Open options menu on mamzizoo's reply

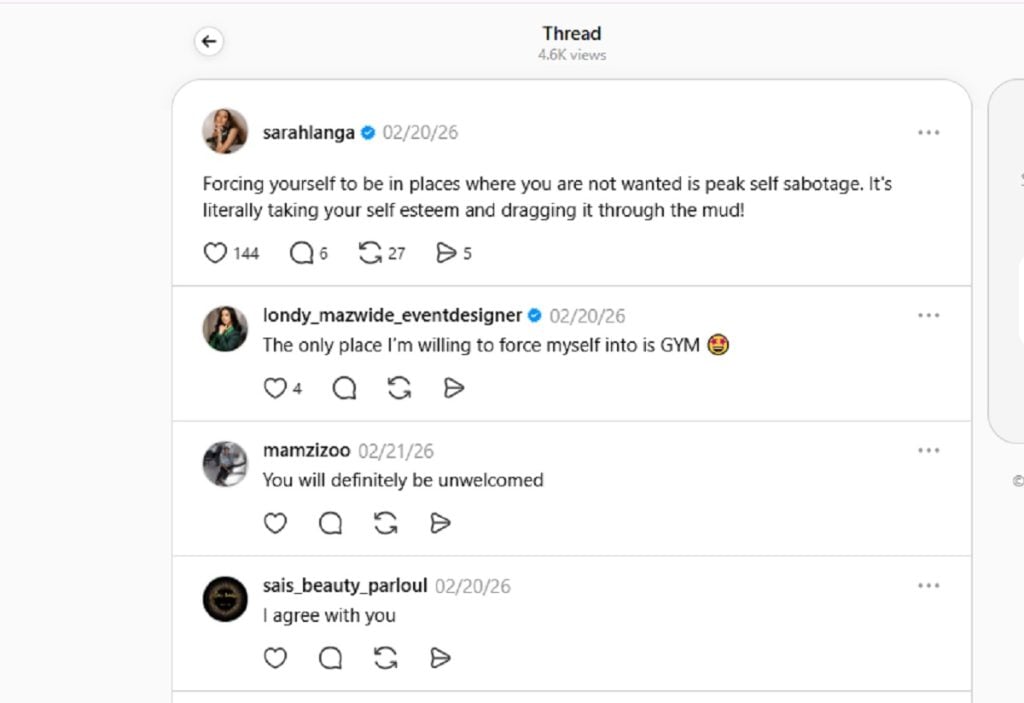pos(929,450)
